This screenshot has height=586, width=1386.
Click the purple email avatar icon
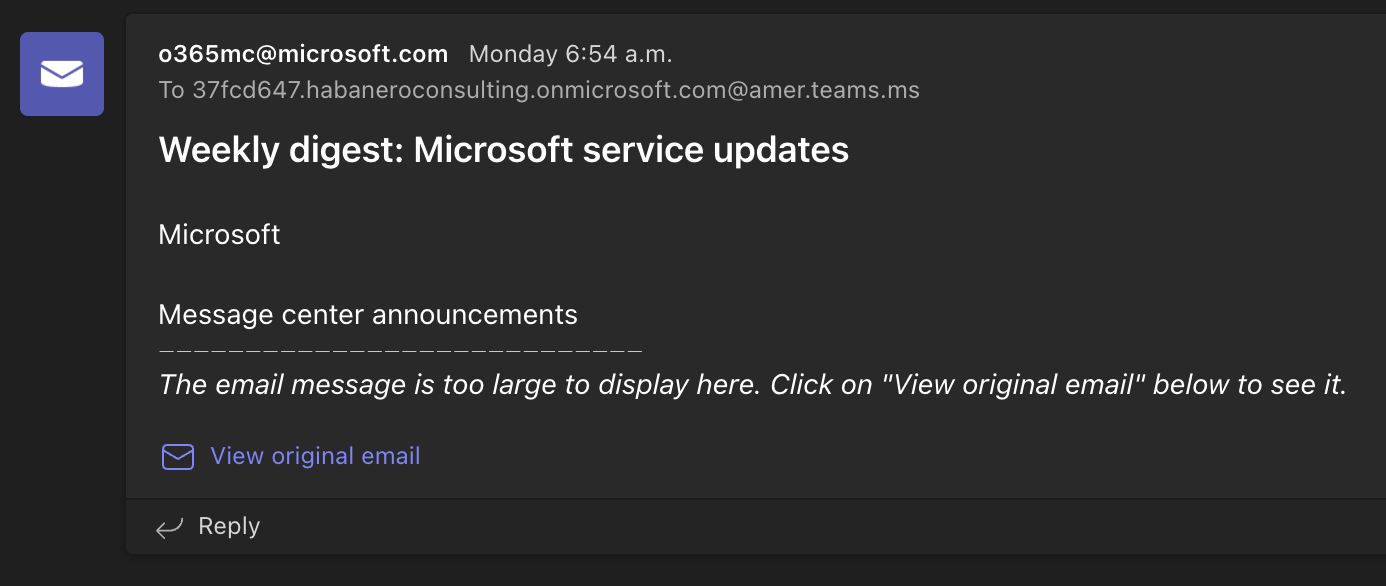pyautogui.click(x=62, y=74)
